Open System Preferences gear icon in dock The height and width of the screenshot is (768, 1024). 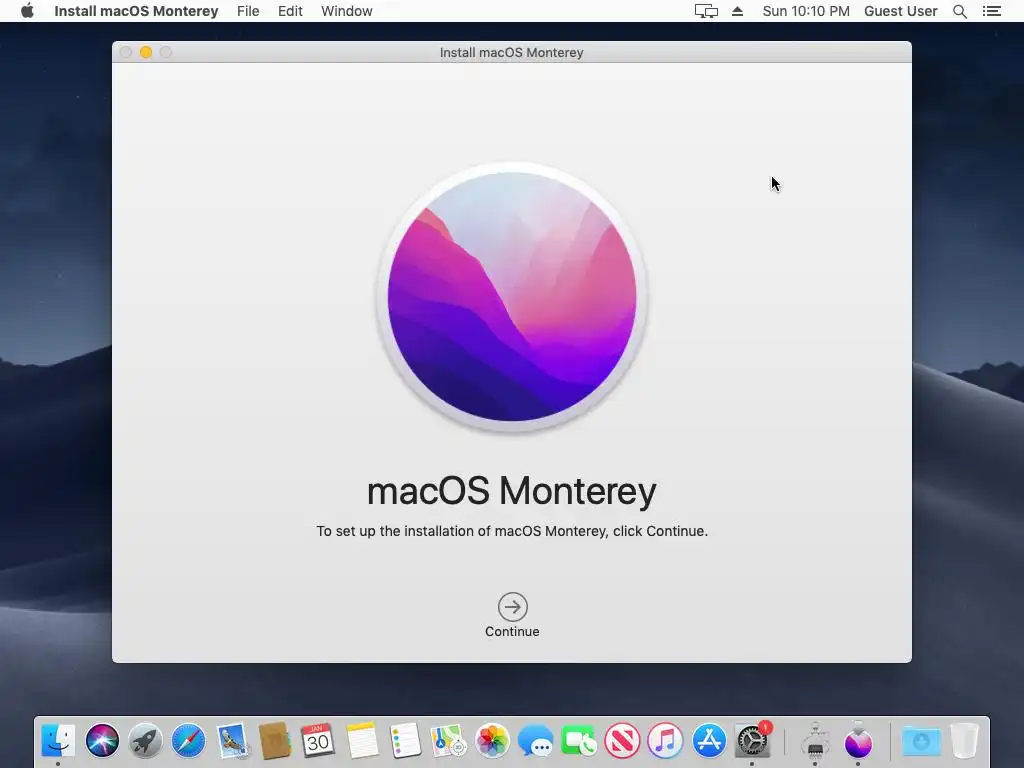pyautogui.click(x=752, y=741)
